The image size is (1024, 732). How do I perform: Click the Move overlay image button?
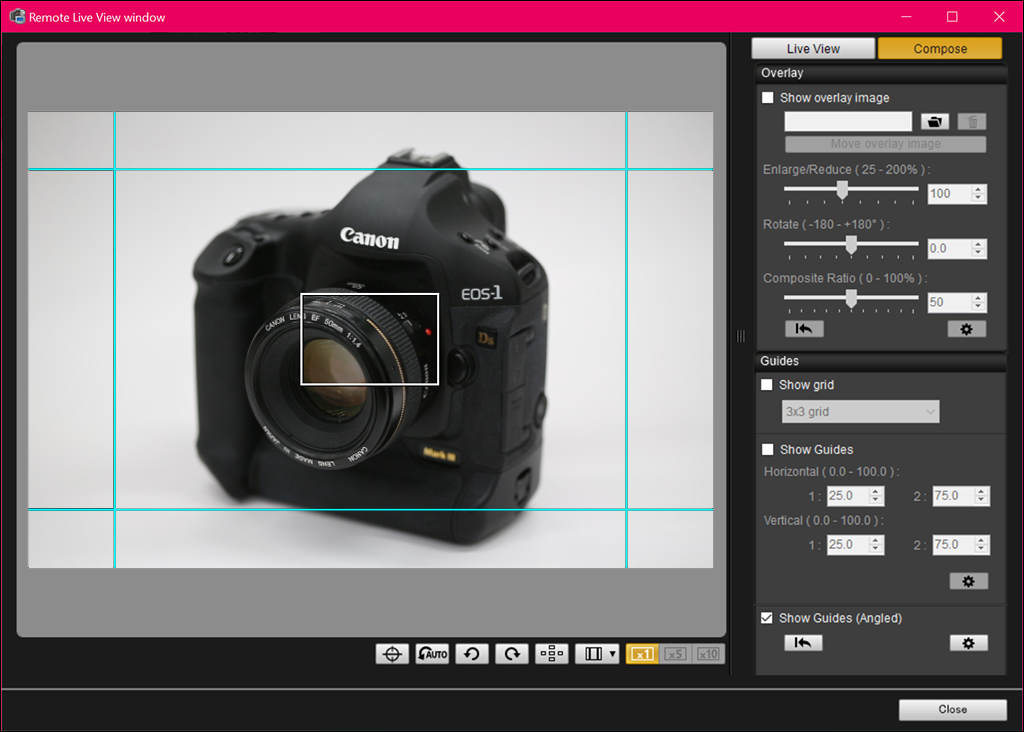pyautogui.click(x=886, y=144)
